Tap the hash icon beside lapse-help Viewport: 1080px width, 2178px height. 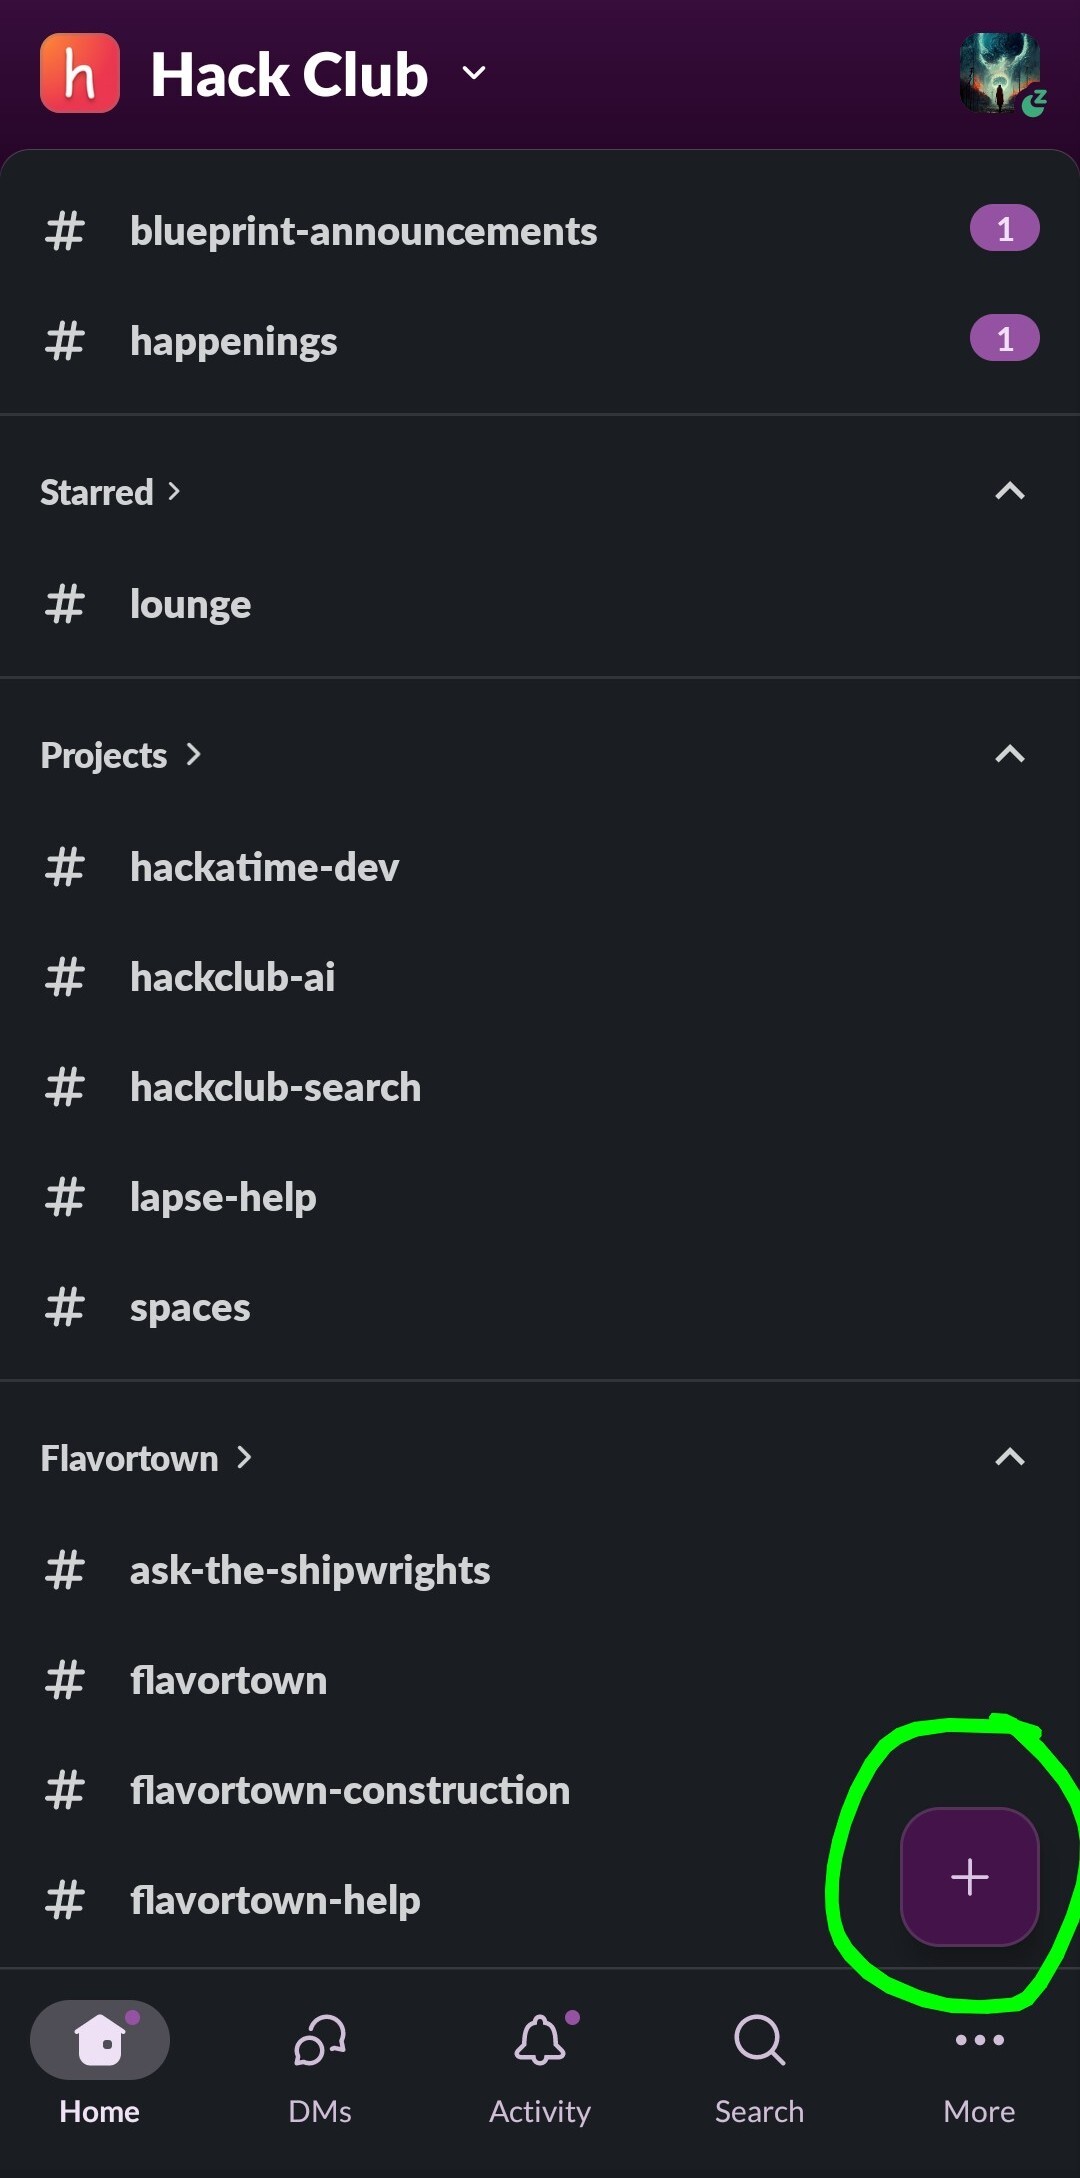pos(65,1197)
